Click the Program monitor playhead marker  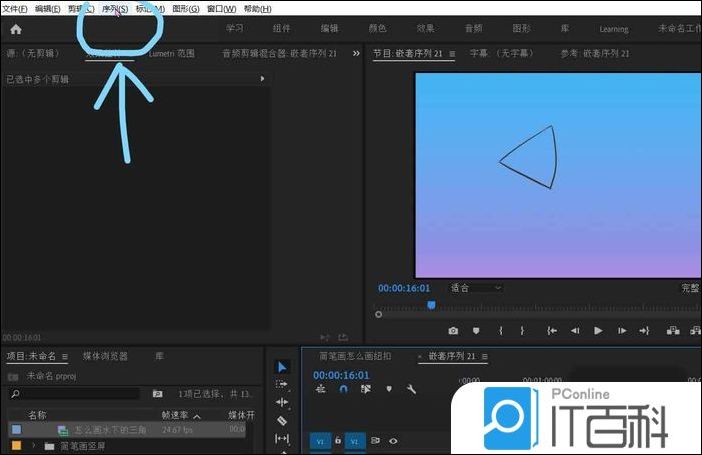pos(431,304)
